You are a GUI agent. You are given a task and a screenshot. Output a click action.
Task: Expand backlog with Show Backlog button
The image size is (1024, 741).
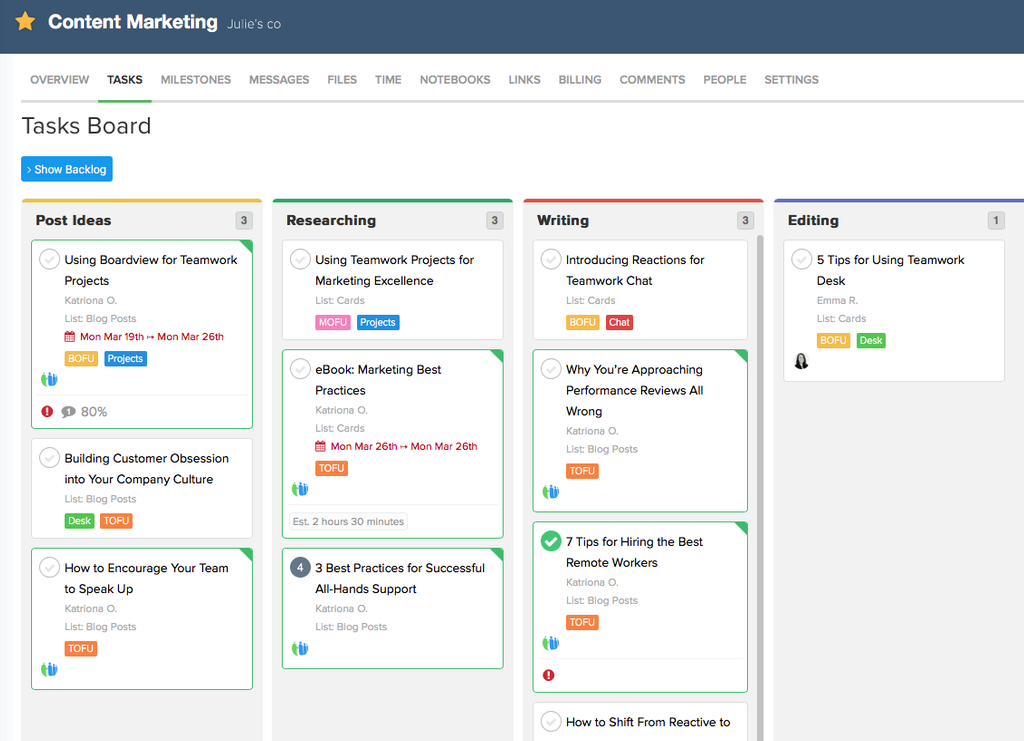(x=67, y=169)
